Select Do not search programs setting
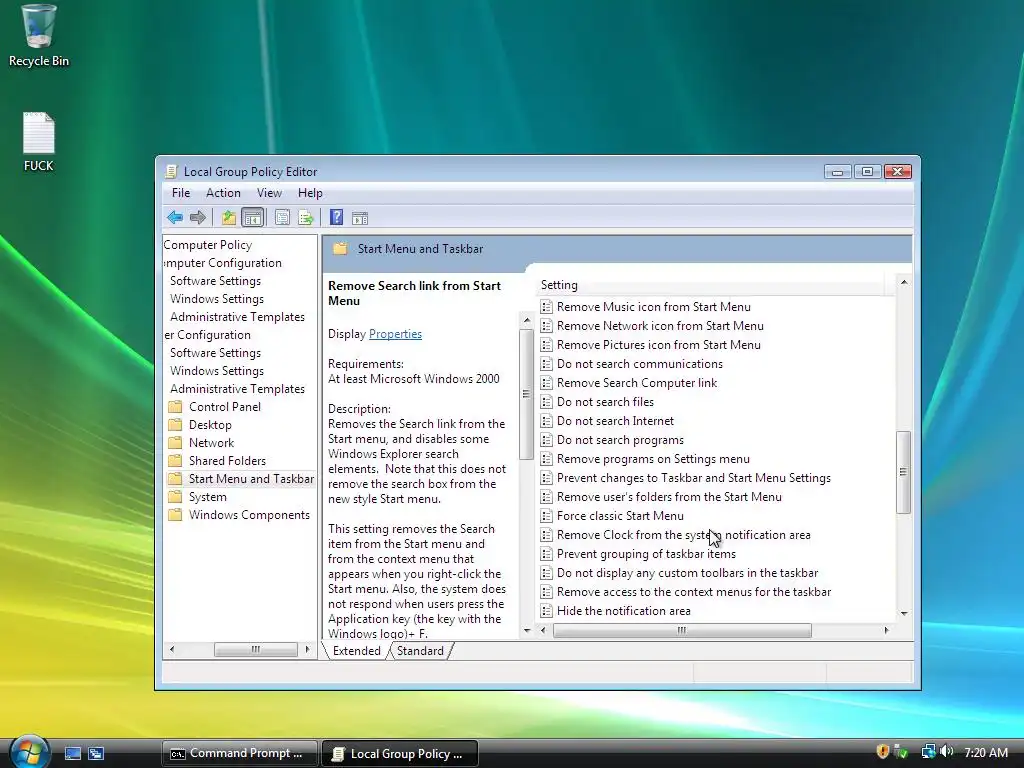1024x768 pixels. tap(620, 440)
